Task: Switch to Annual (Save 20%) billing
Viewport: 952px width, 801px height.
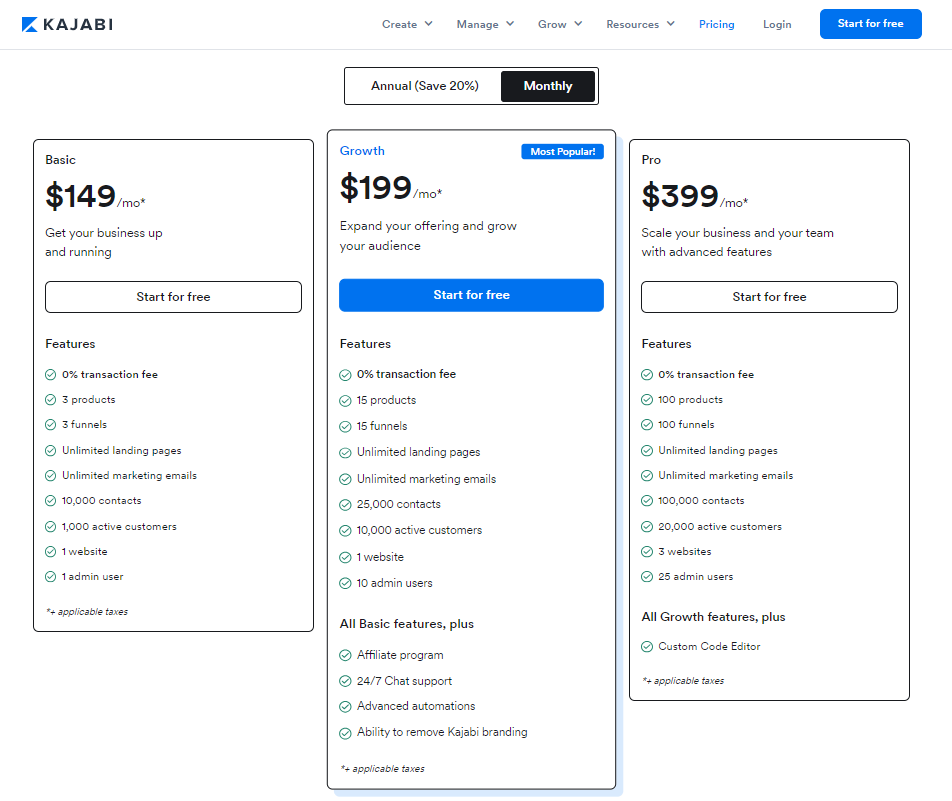Action: [424, 86]
